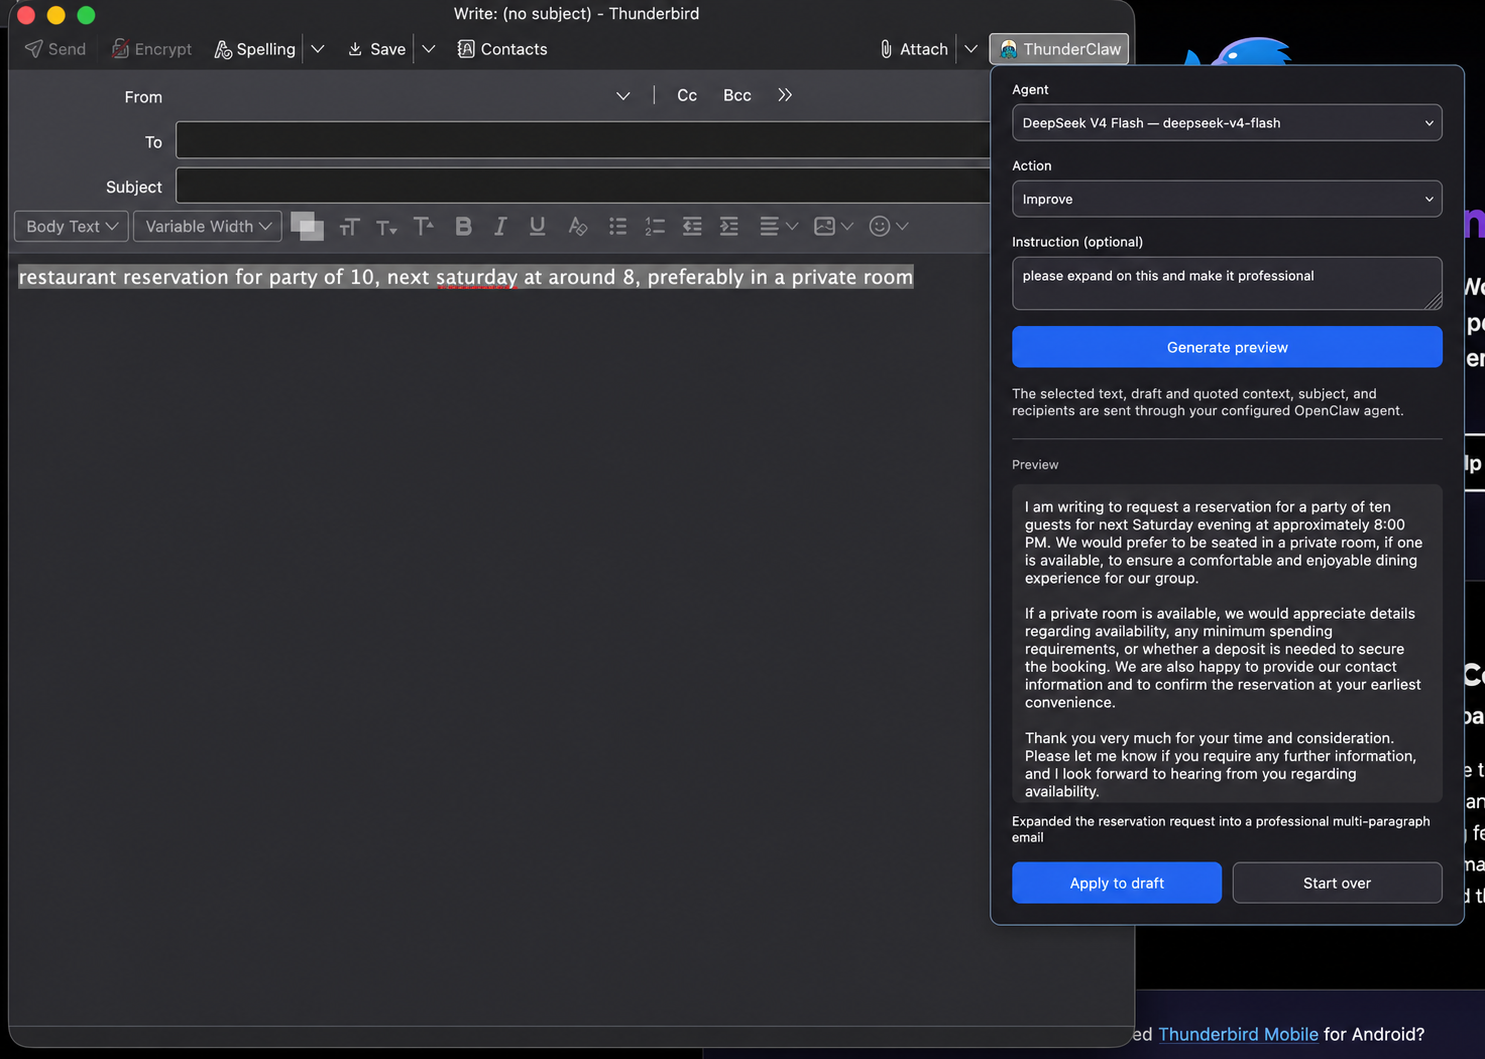This screenshot has height=1059, width=1485.
Task: Increase the font size
Action: (424, 227)
